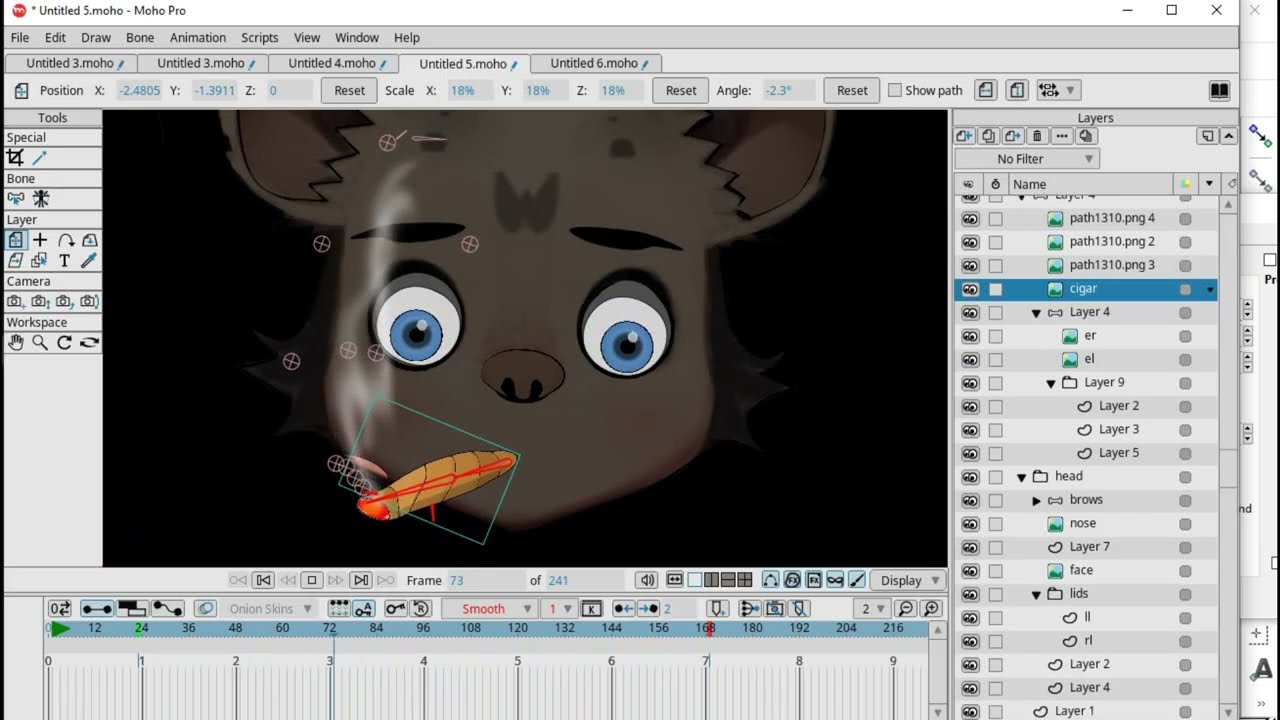
Task: Enable the Show path checkbox
Action: coord(895,90)
